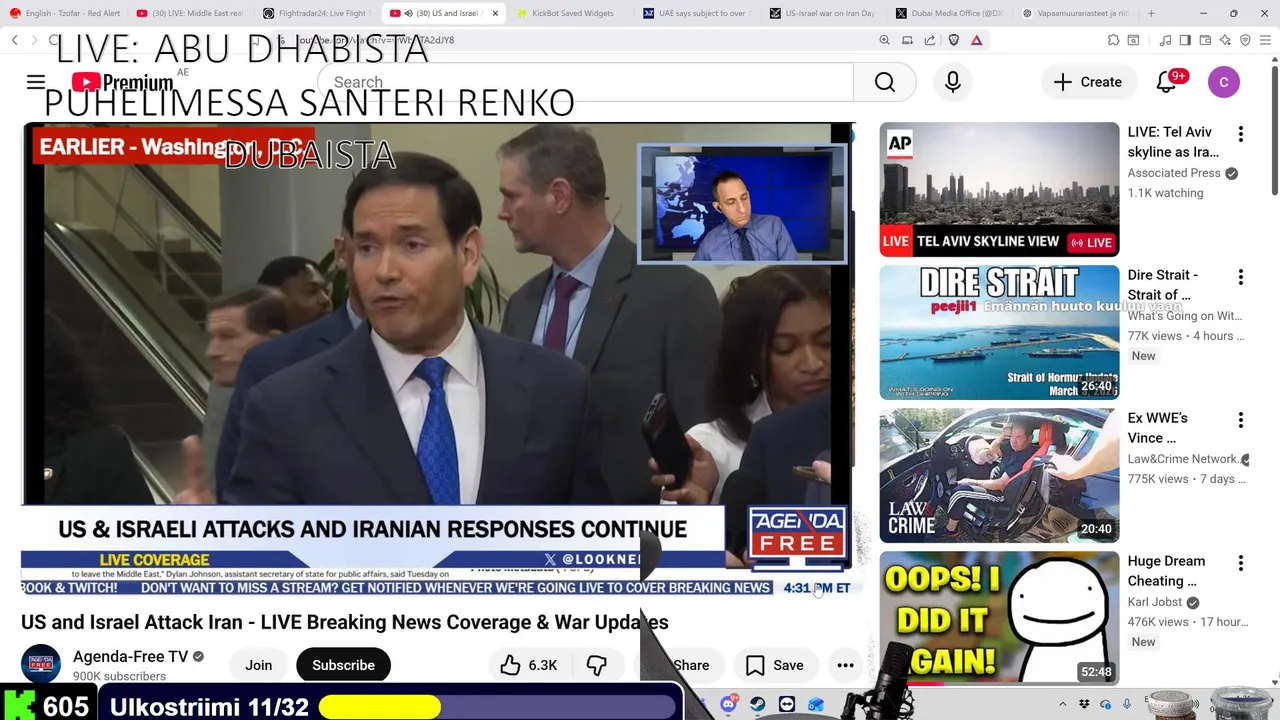Save the video to a playlist
1280x720 pixels.
774,665
